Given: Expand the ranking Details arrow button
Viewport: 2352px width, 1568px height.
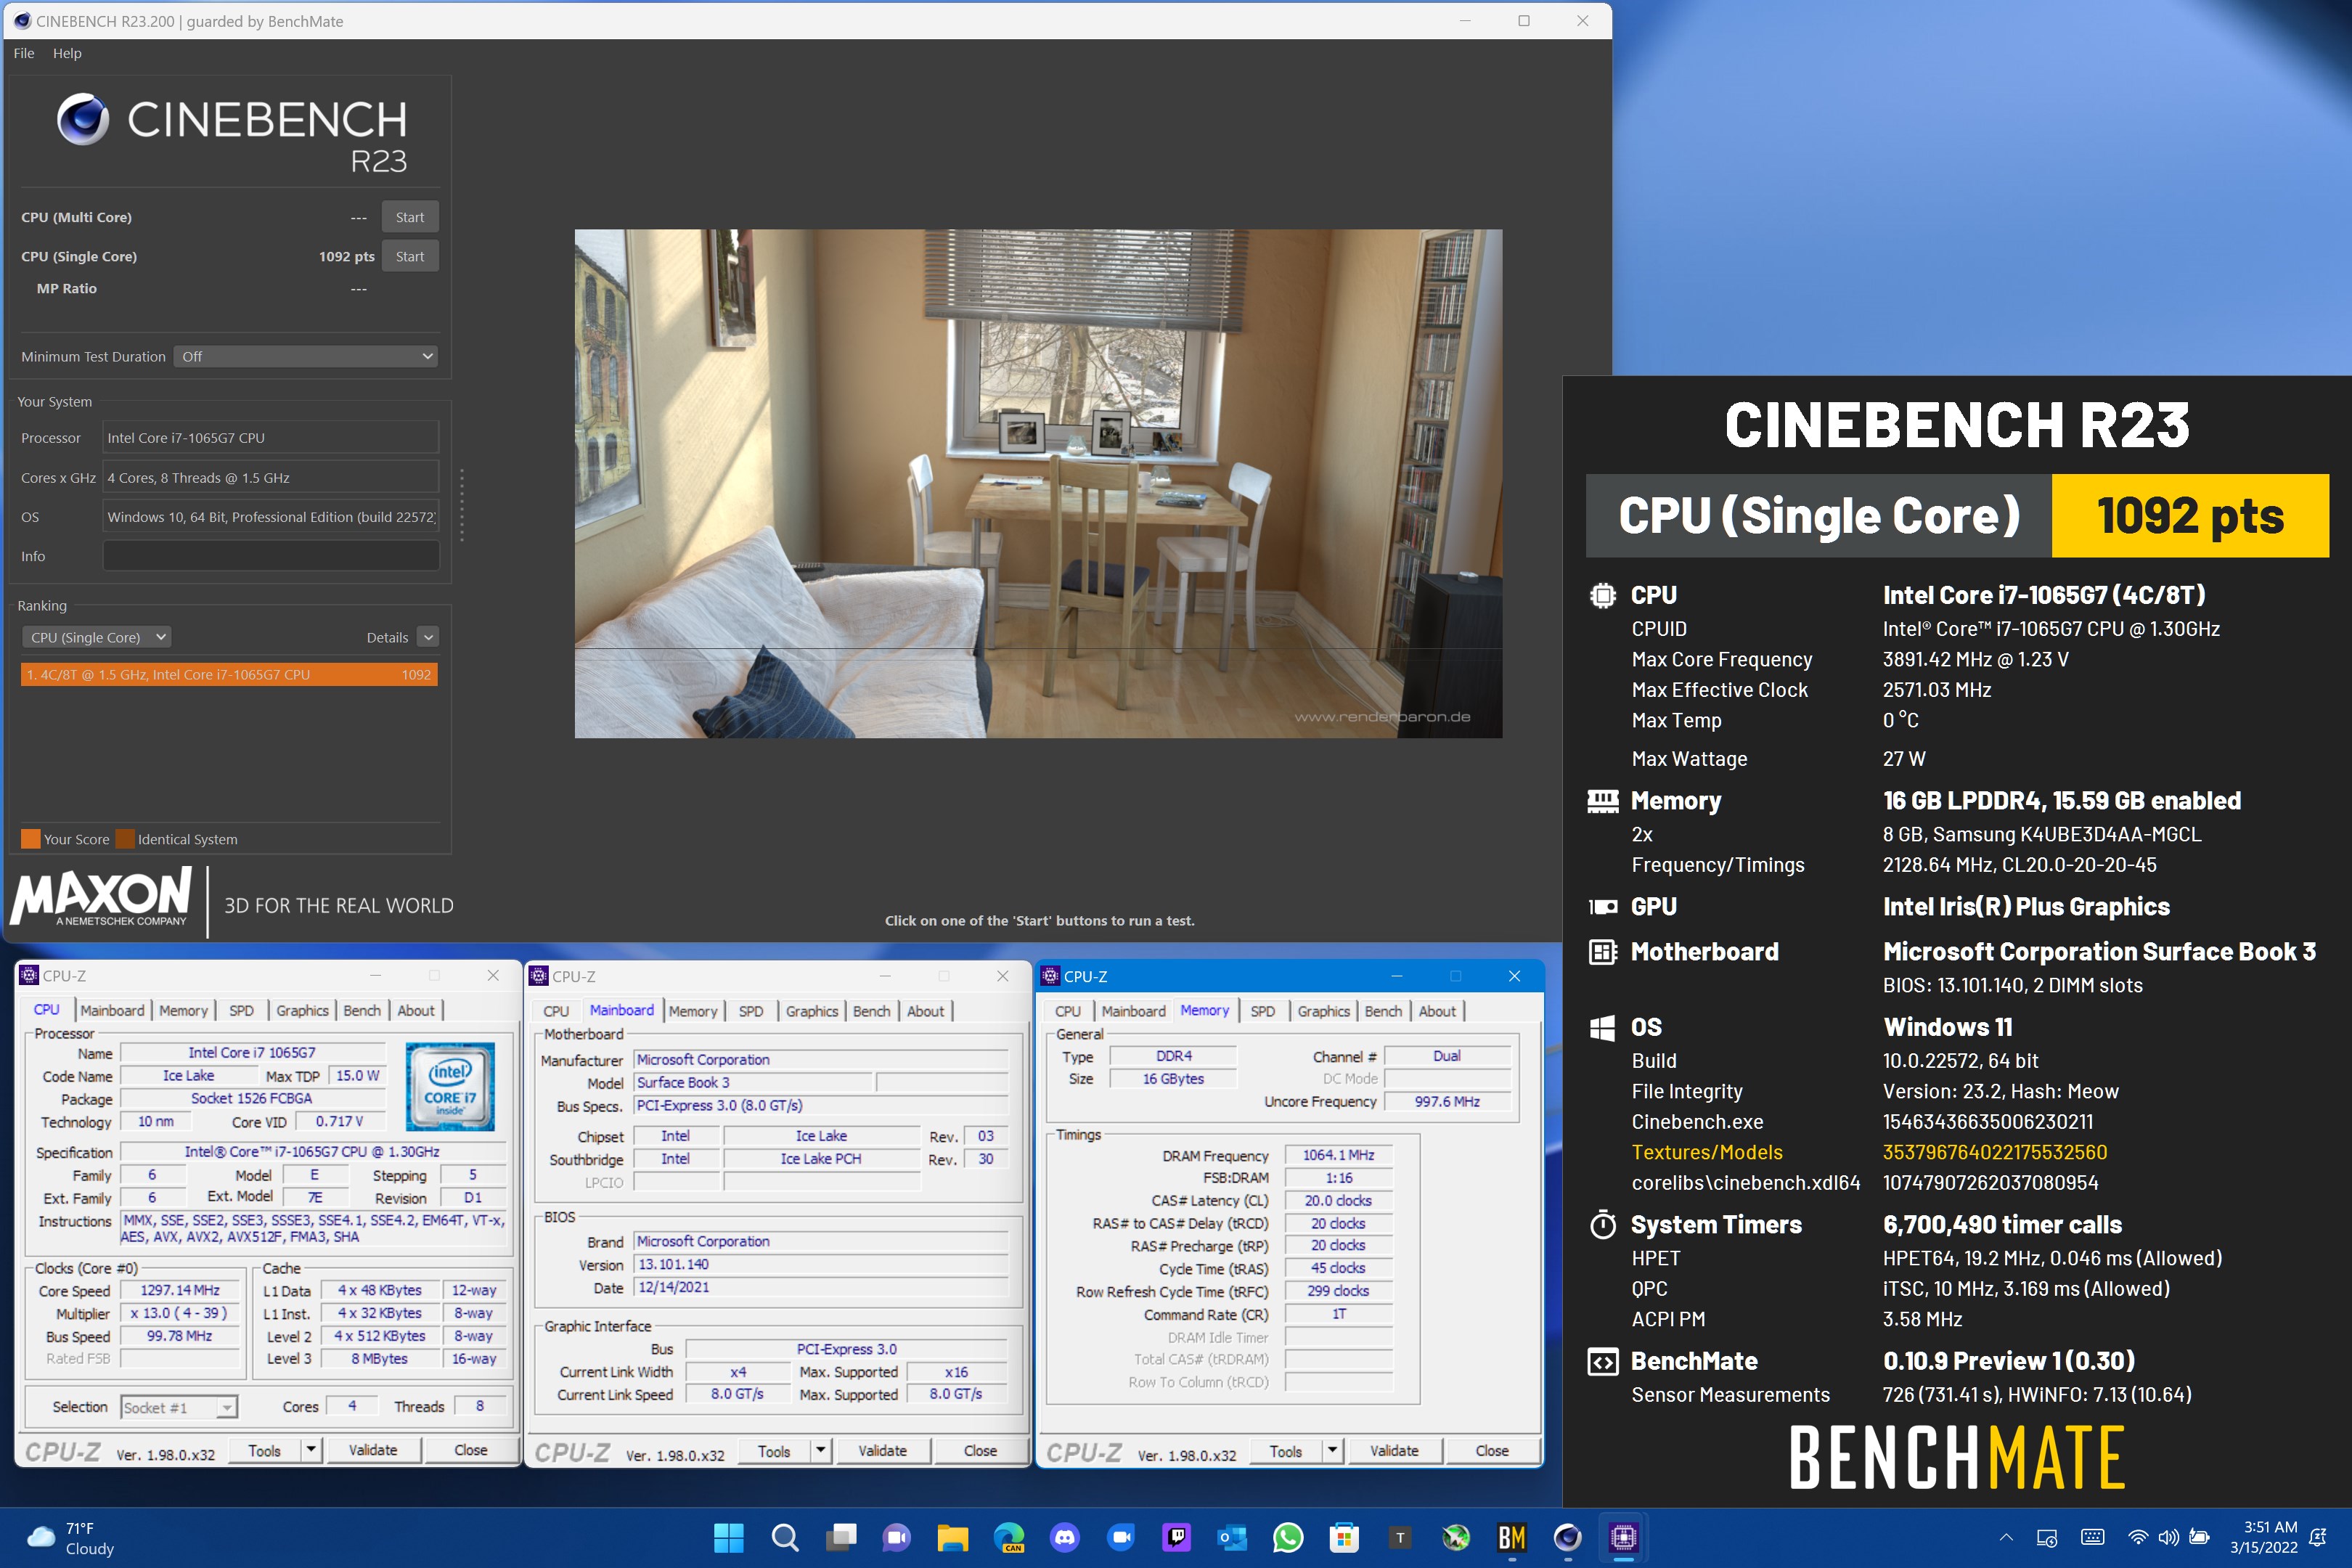Looking at the screenshot, I should point(428,637).
